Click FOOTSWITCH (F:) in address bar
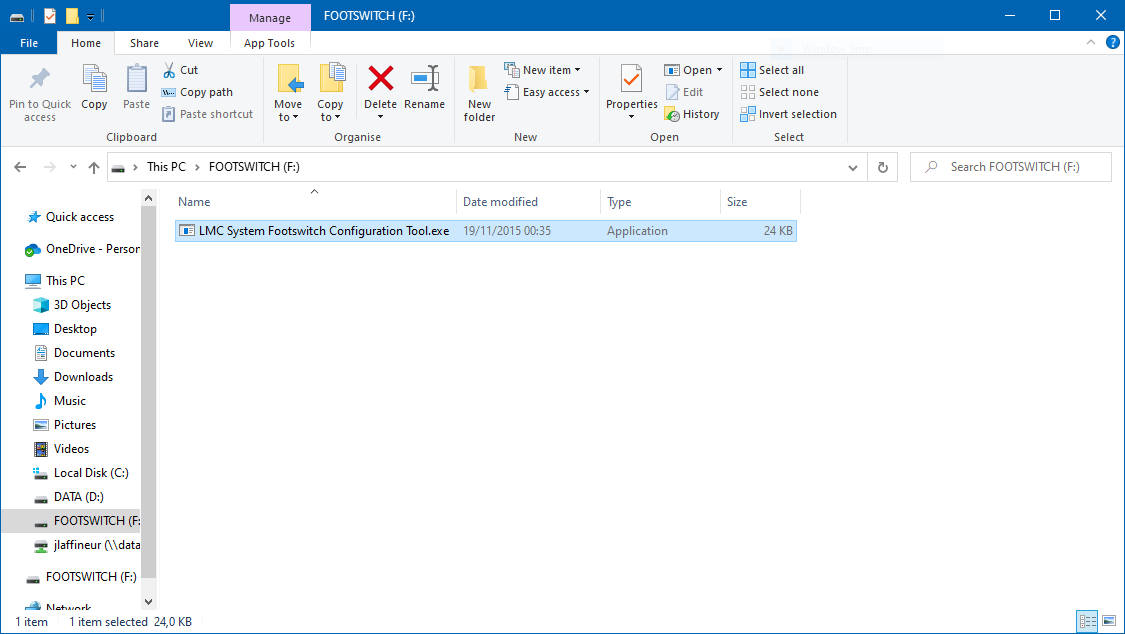The image size is (1125, 634). tap(254, 167)
